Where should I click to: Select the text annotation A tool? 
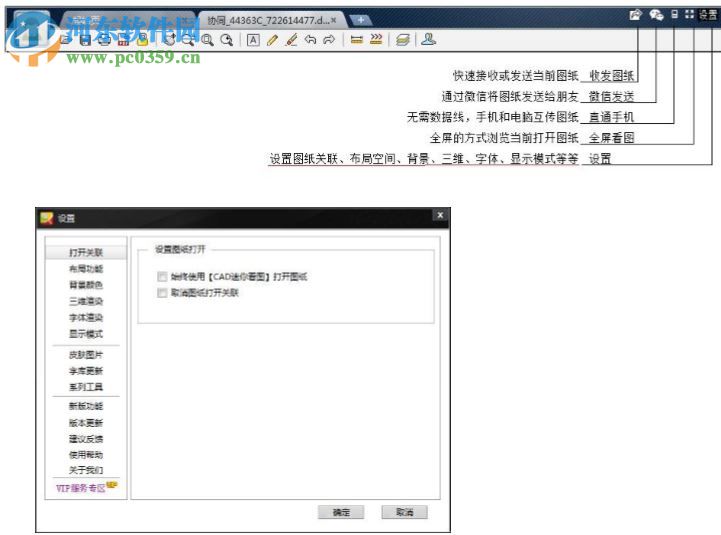(253, 40)
